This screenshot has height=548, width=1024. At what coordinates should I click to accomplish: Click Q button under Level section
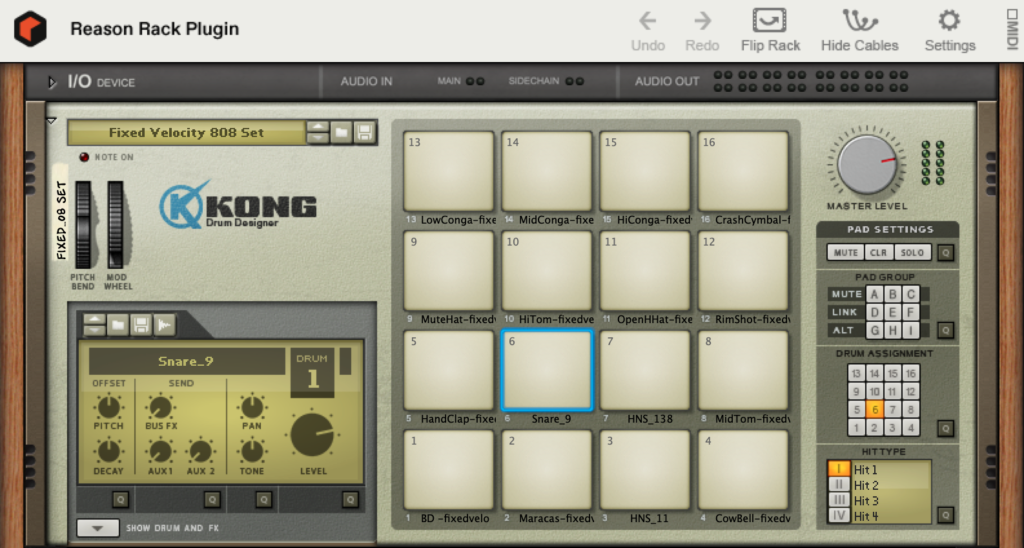tap(350, 500)
